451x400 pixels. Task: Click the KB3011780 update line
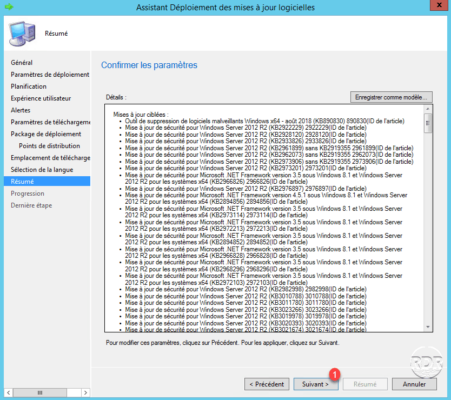[246, 303]
